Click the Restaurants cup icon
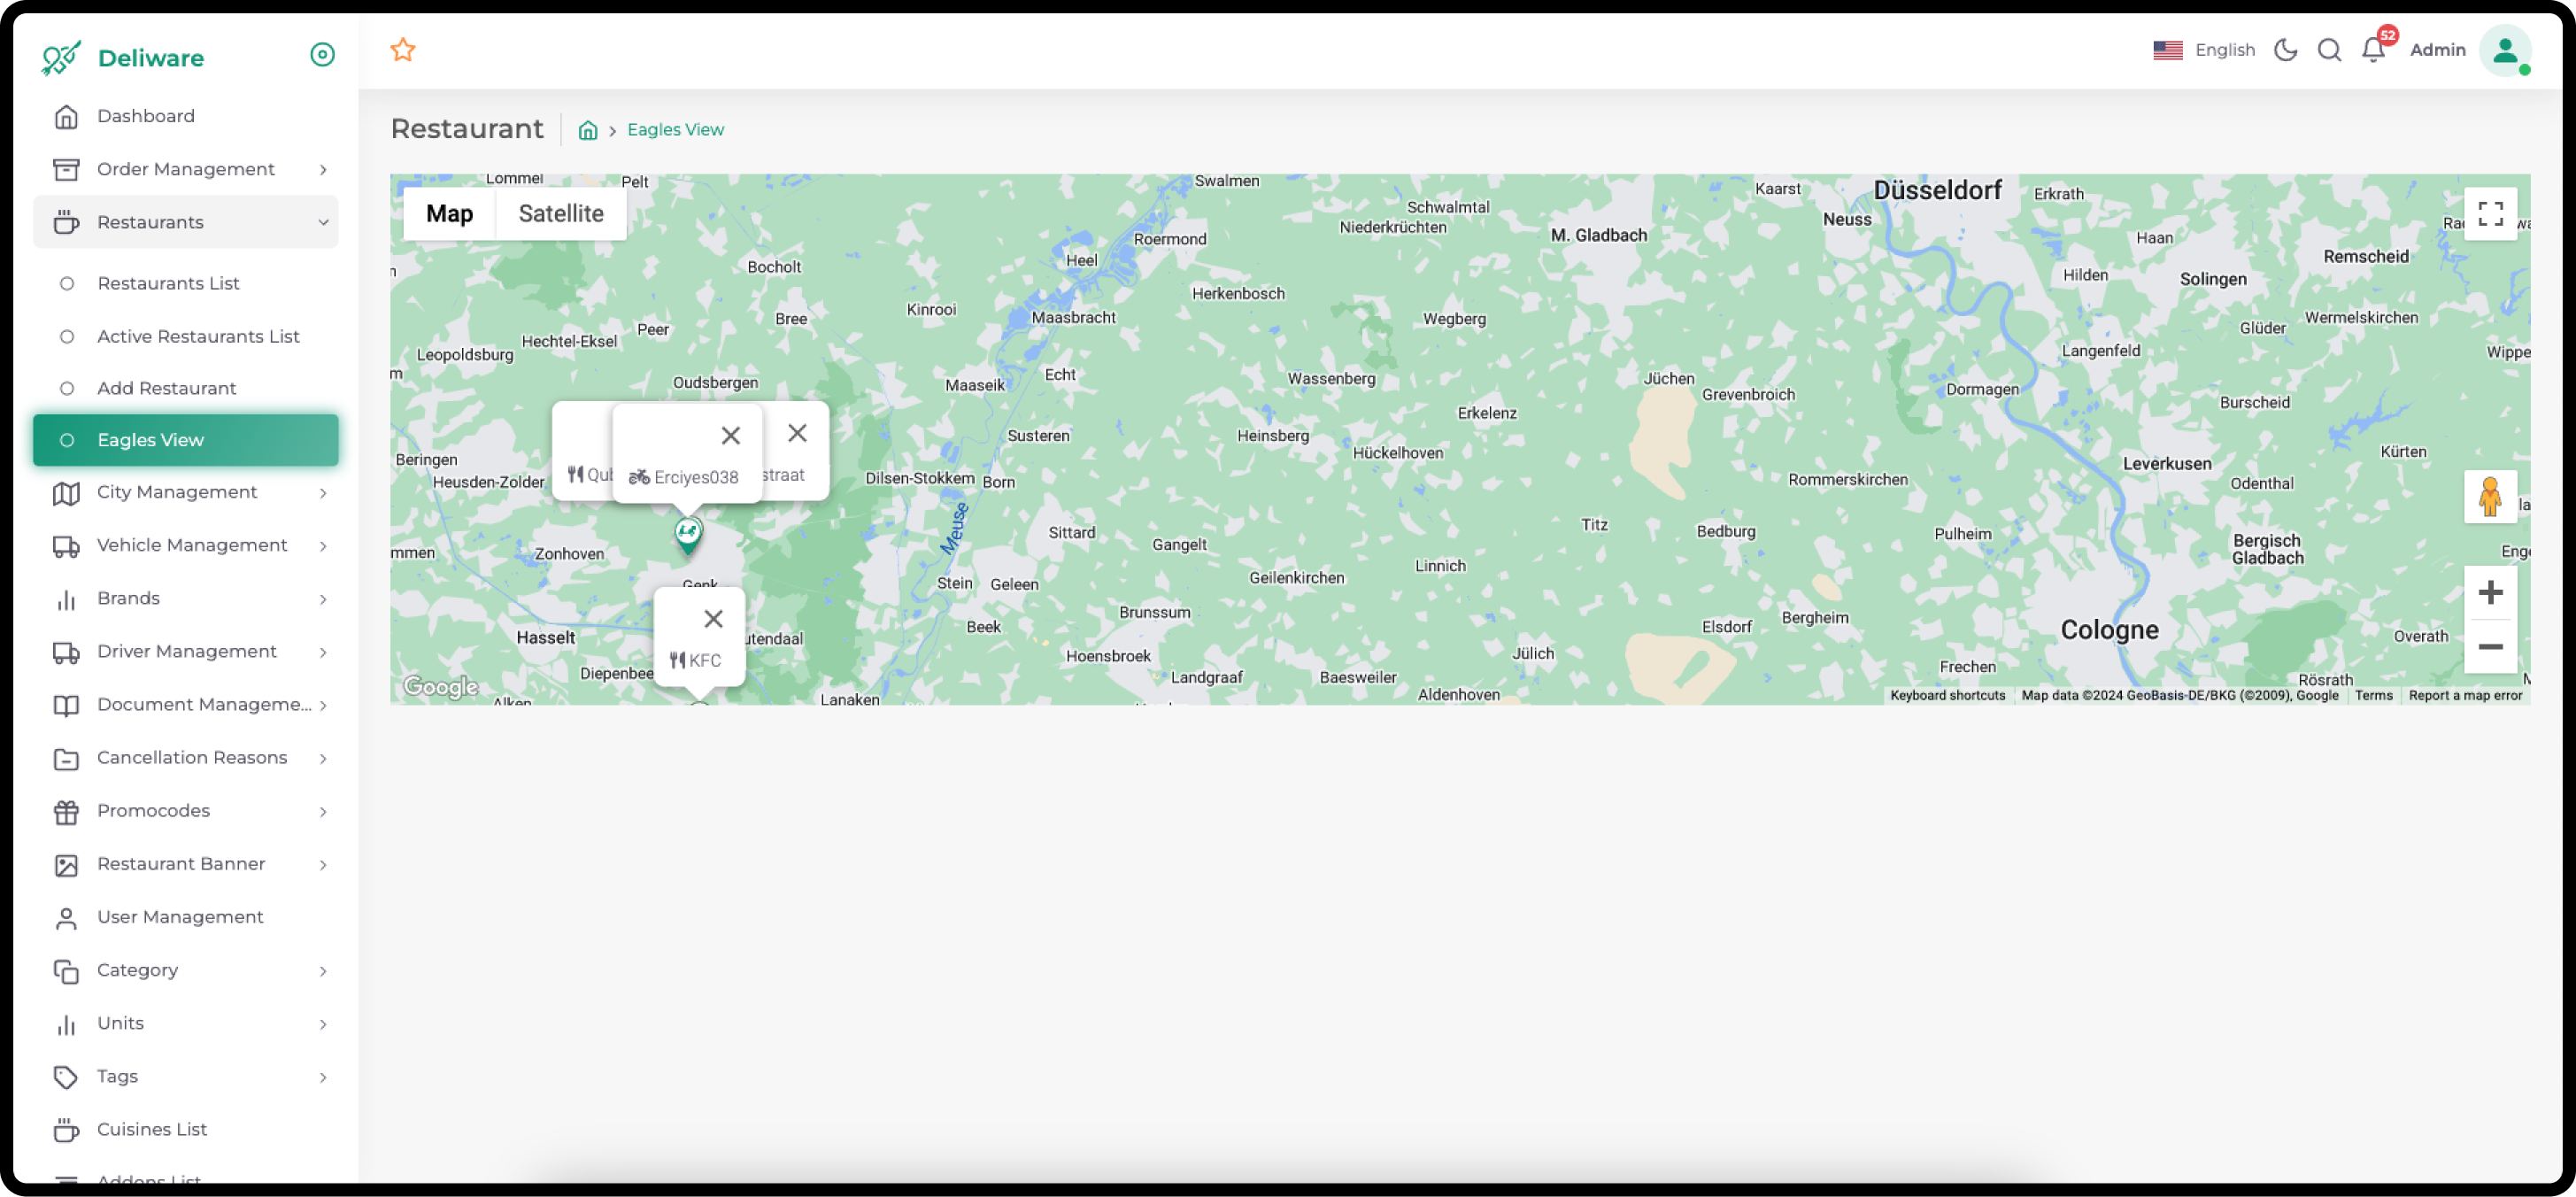This screenshot has width=2576, height=1197. [66, 222]
